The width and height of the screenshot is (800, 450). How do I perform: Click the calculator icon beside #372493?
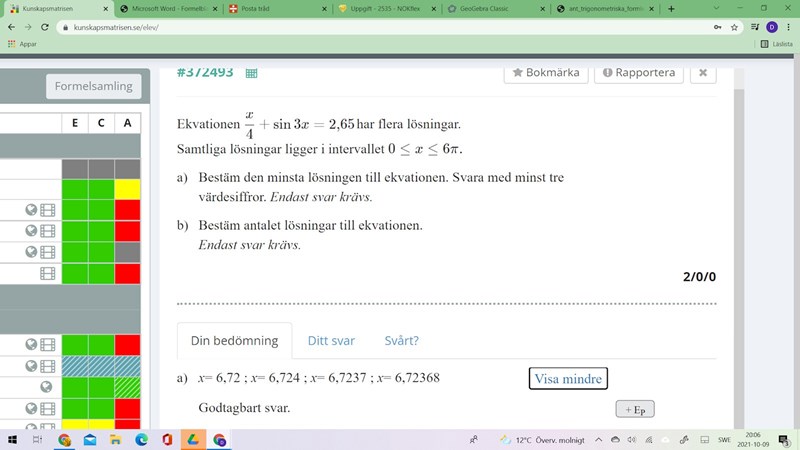(x=252, y=73)
